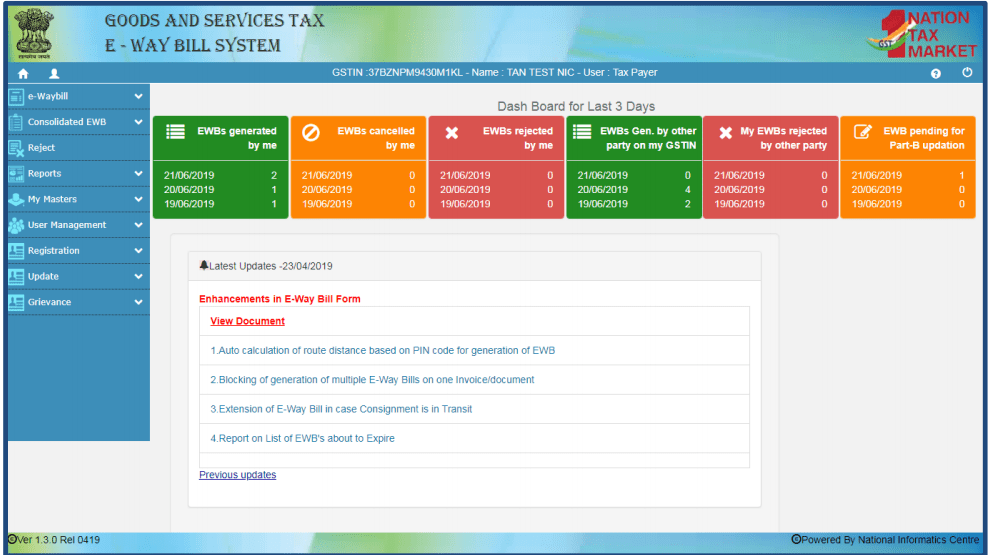Expand the Update menu chevron

(138, 276)
